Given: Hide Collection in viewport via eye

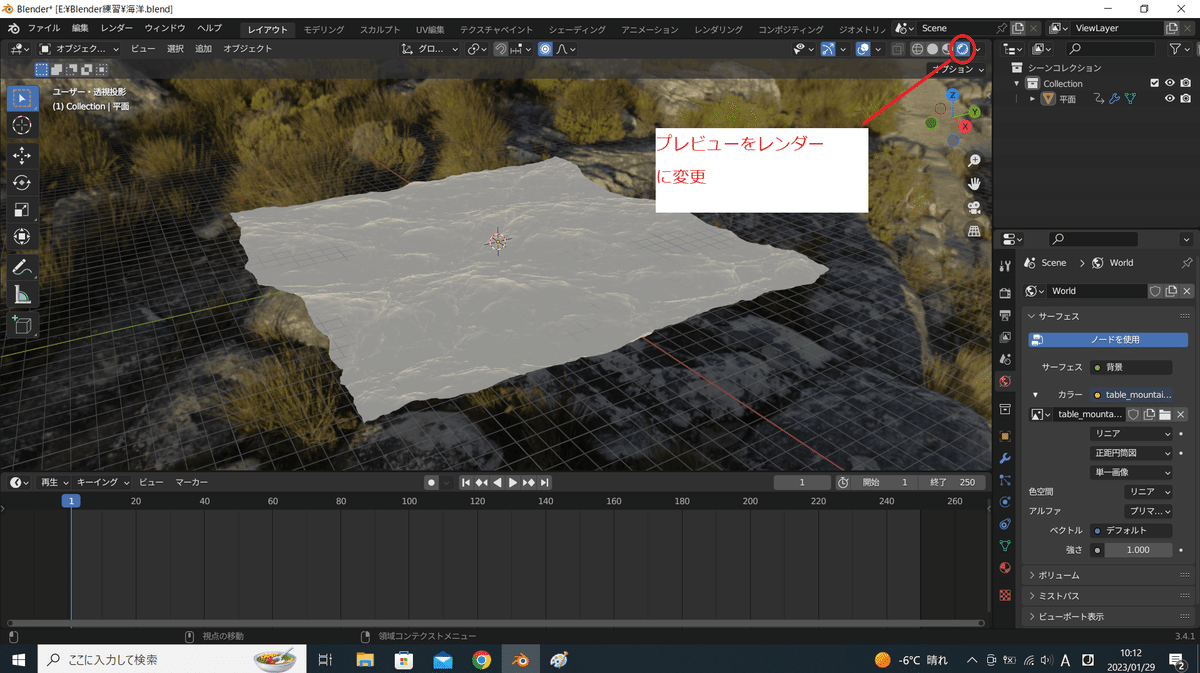Looking at the screenshot, I should [x=1170, y=83].
